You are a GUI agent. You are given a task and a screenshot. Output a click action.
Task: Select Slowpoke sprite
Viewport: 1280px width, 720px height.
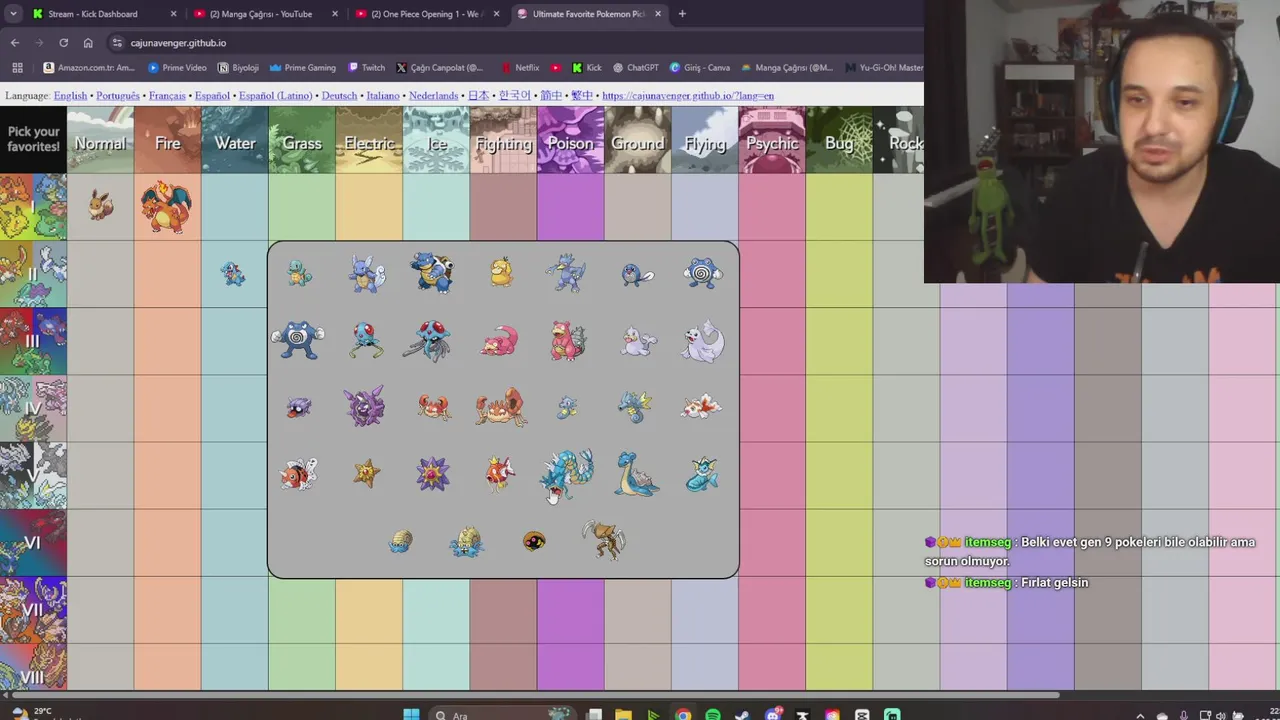(x=498, y=341)
